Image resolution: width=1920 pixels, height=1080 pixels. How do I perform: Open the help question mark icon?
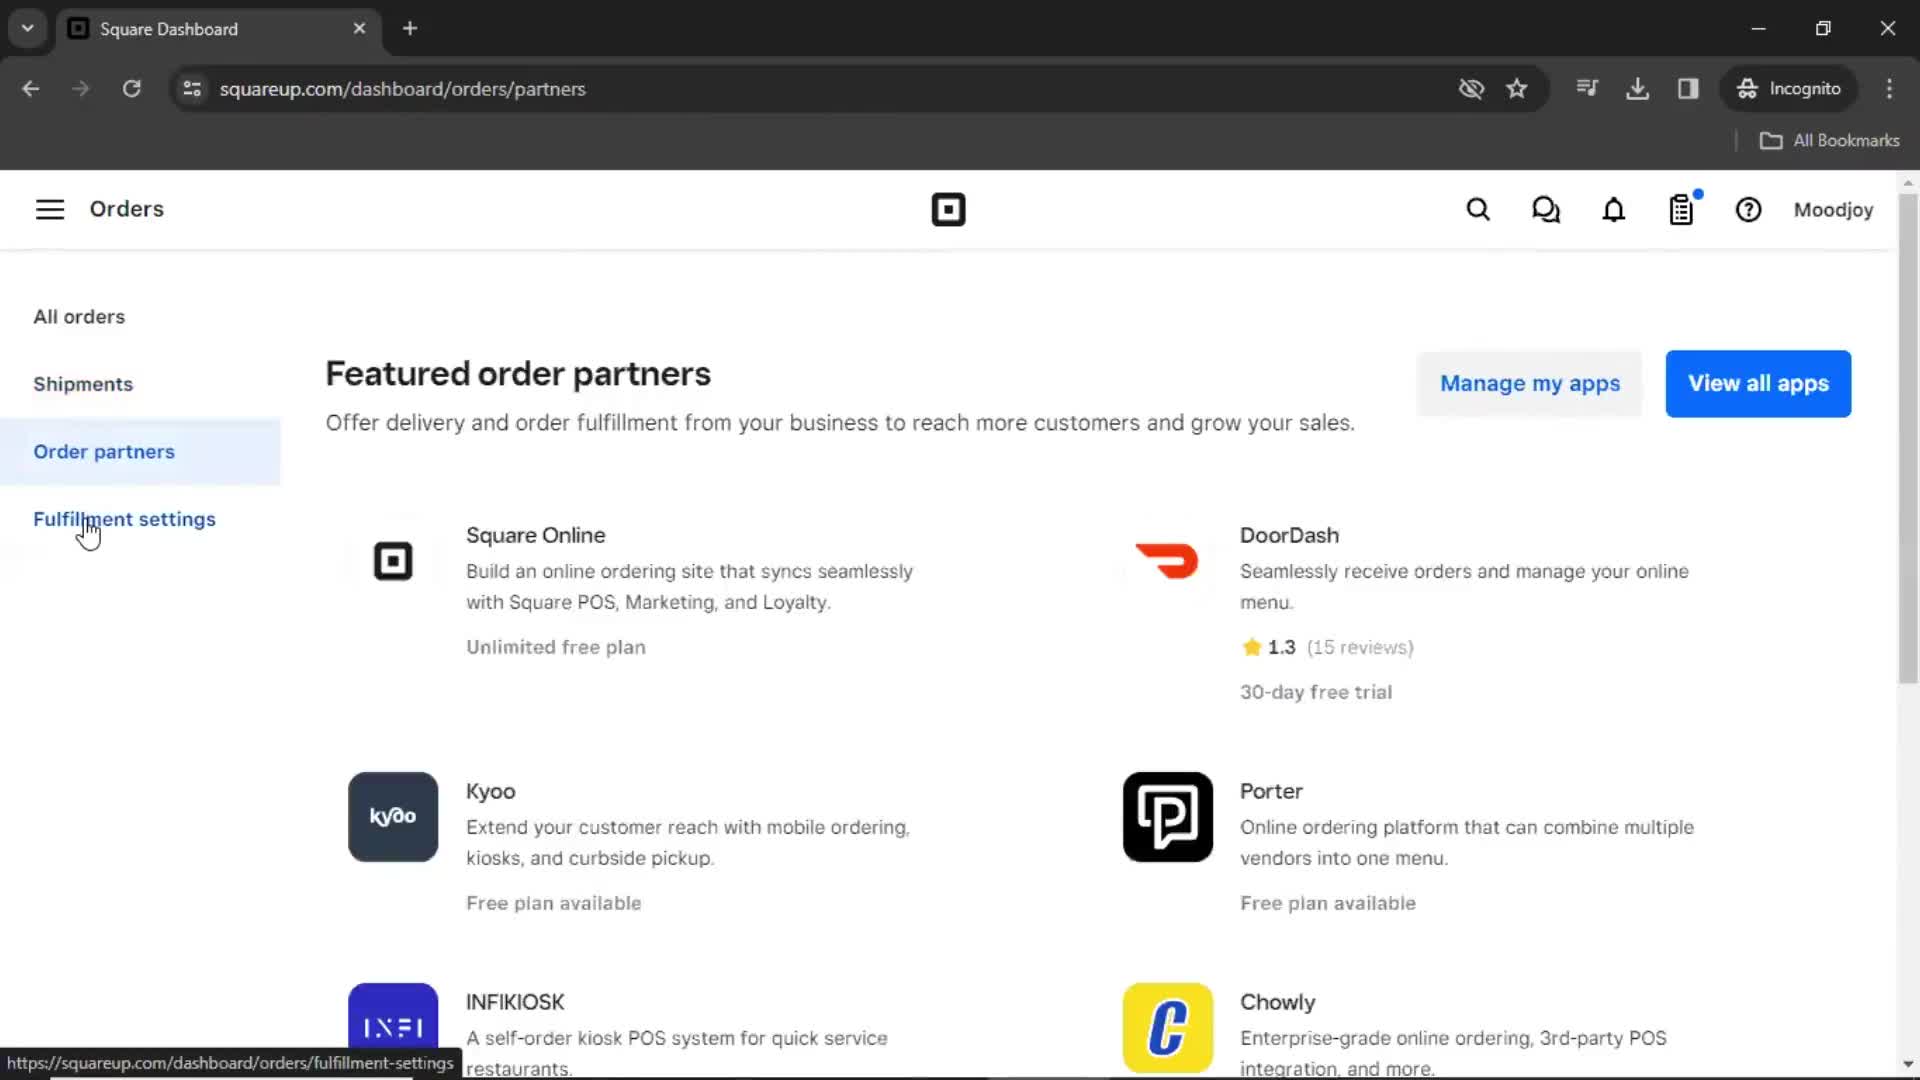coord(1750,210)
